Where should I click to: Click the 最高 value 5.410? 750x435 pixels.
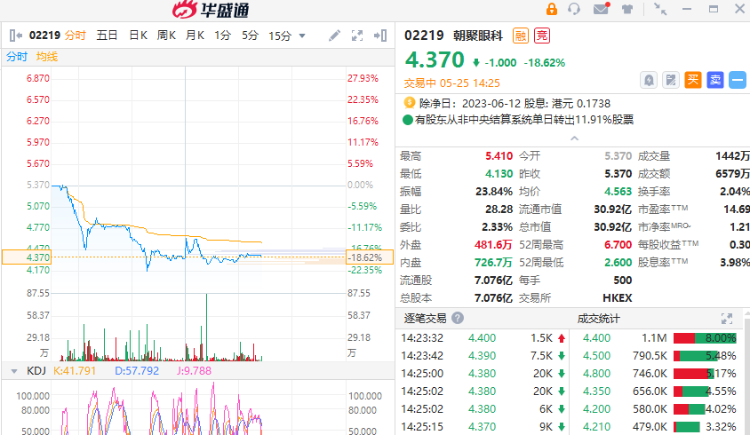click(499, 156)
